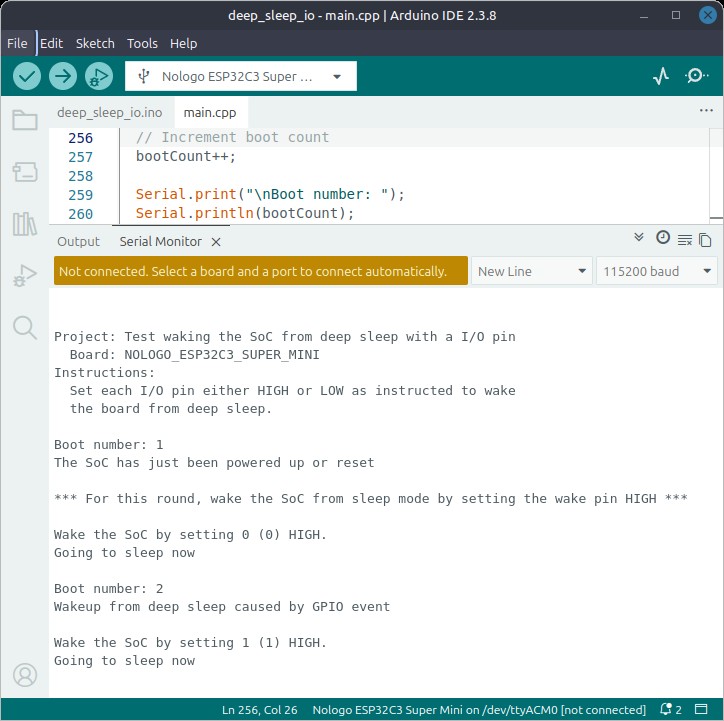The image size is (724, 721).
Task: Switch to the main.cpp tab
Action: click(x=210, y=113)
